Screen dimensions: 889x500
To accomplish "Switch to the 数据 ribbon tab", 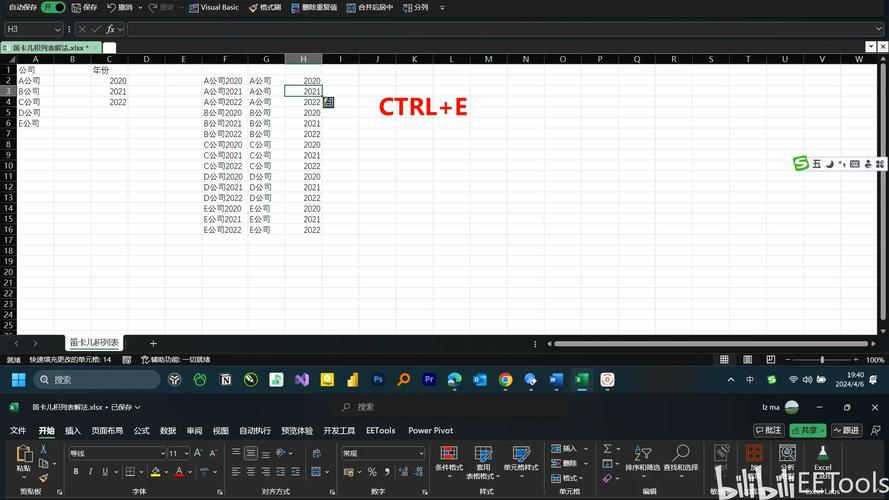I will point(168,431).
